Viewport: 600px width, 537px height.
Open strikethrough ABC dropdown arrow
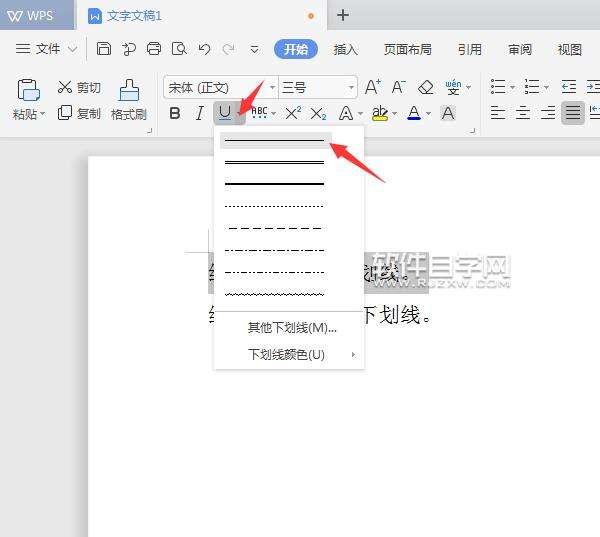click(x=273, y=114)
